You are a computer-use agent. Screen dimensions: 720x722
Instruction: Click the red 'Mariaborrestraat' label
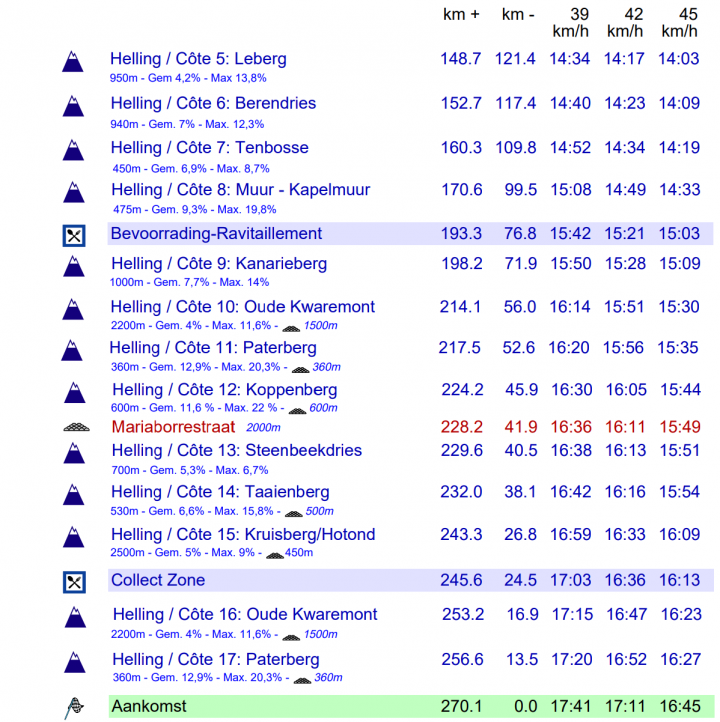pyautogui.click(x=173, y=427)
